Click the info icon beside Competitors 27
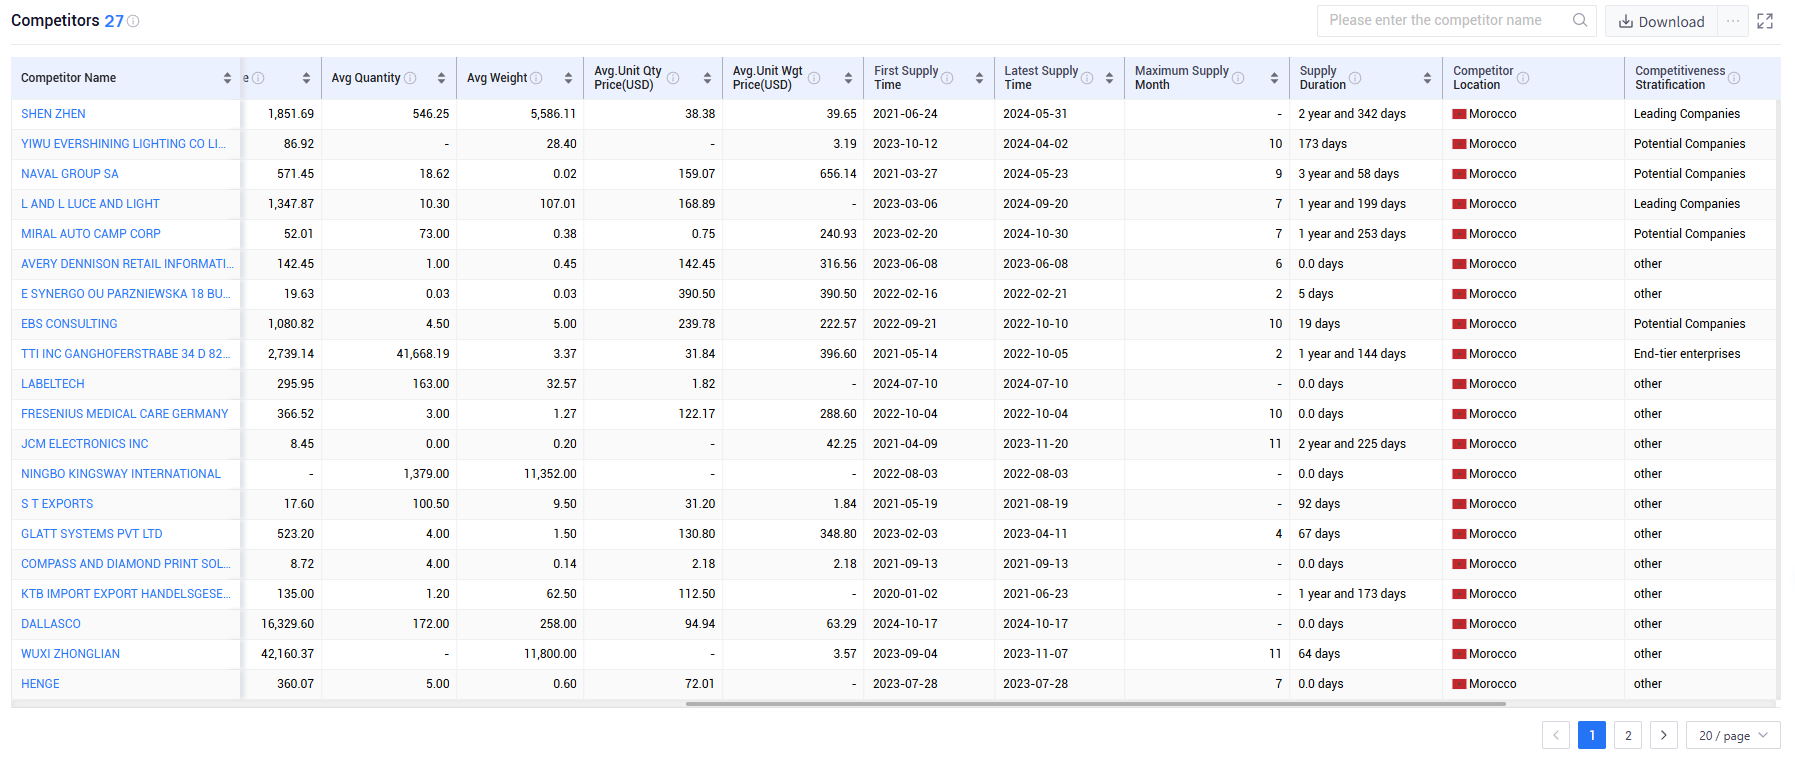Screen dimensions: 1795x759 [133, 21]
